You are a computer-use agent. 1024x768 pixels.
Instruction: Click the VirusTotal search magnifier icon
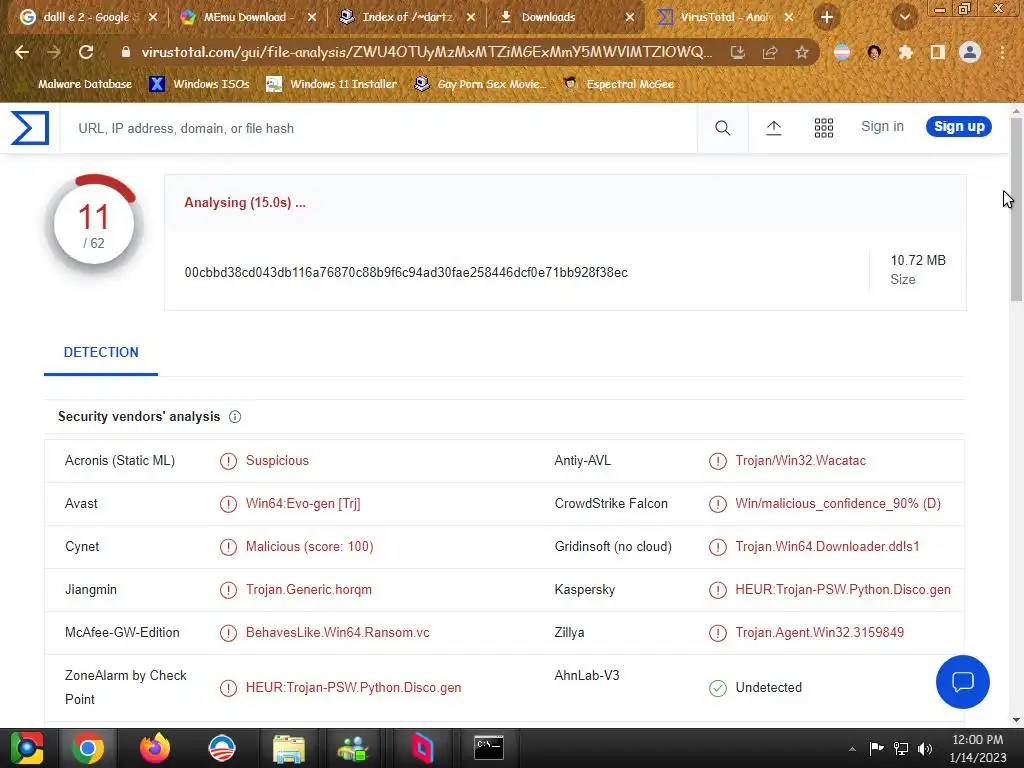[x=722, y=128]
